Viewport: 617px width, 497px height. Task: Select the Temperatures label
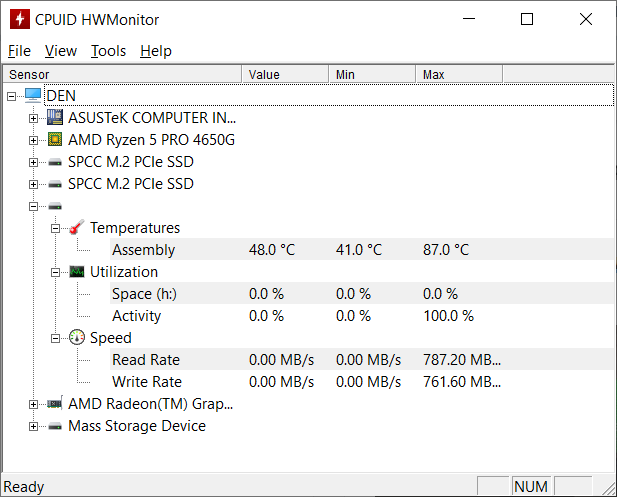click(x=135, y=228)
